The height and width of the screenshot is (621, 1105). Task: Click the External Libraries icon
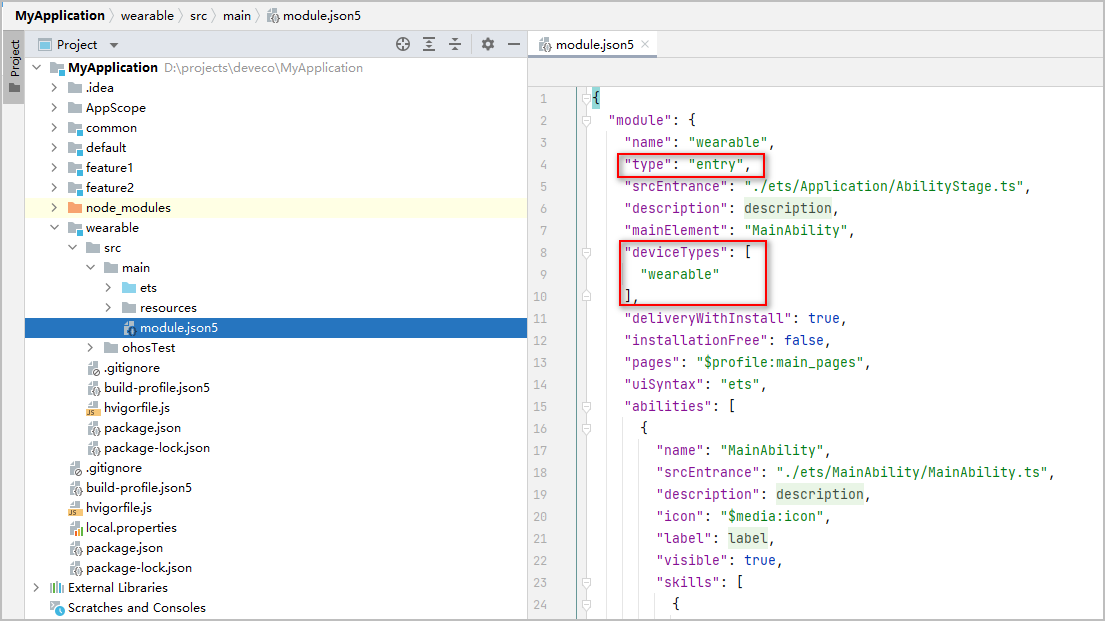(57, 587)
